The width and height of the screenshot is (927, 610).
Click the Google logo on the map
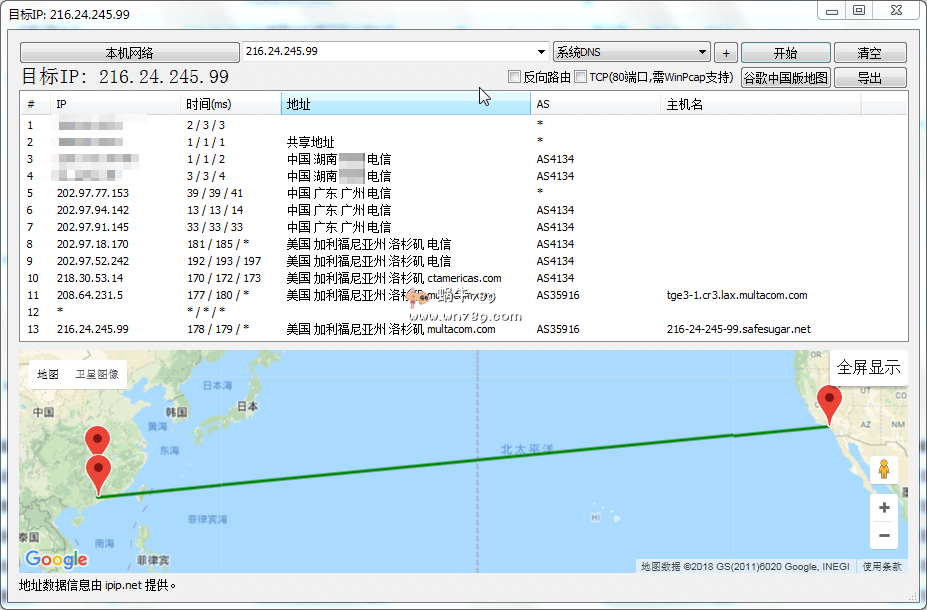[x=55, y=559]
